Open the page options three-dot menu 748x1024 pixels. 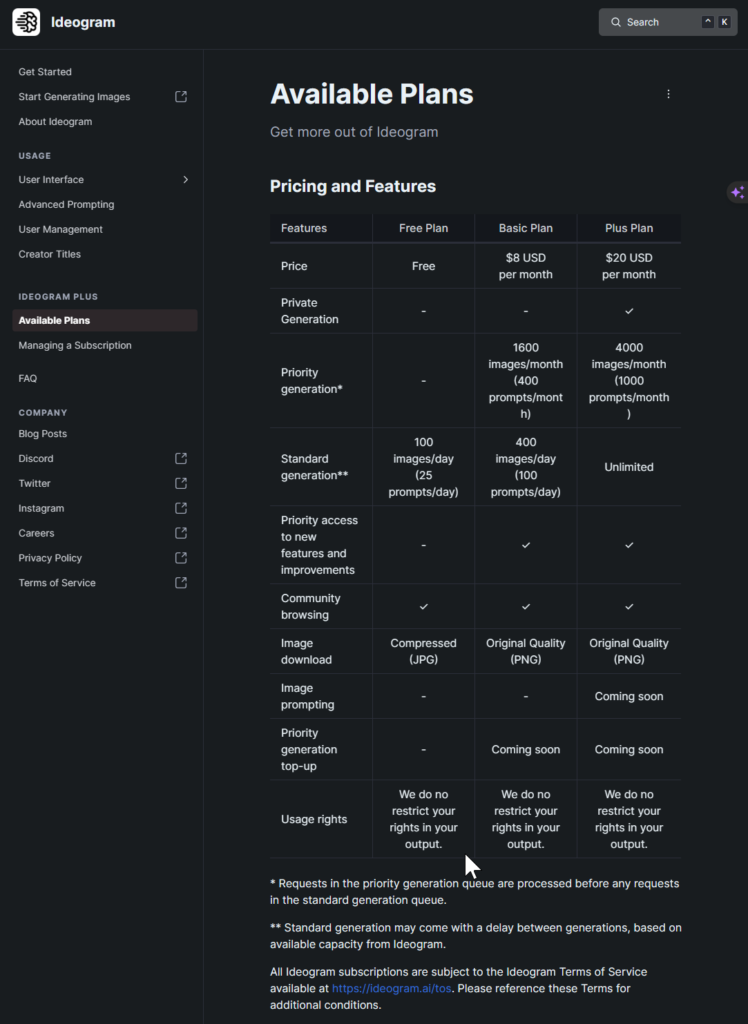pyautogui.click(x=668, y=94)
